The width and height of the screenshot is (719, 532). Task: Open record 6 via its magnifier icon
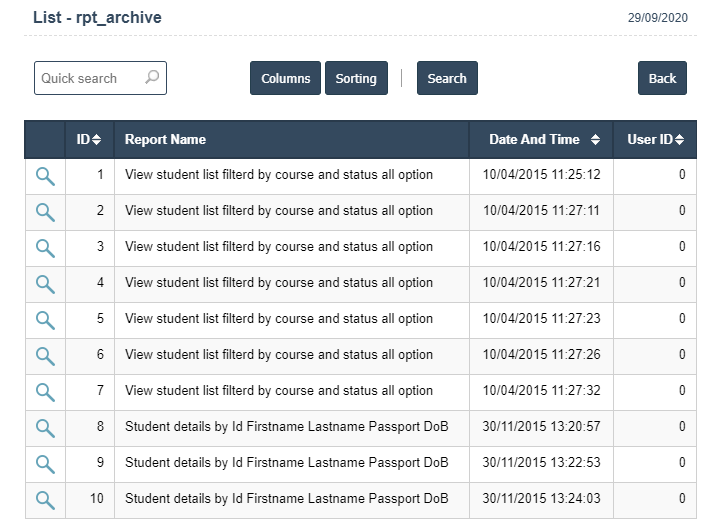coord(45,356)
